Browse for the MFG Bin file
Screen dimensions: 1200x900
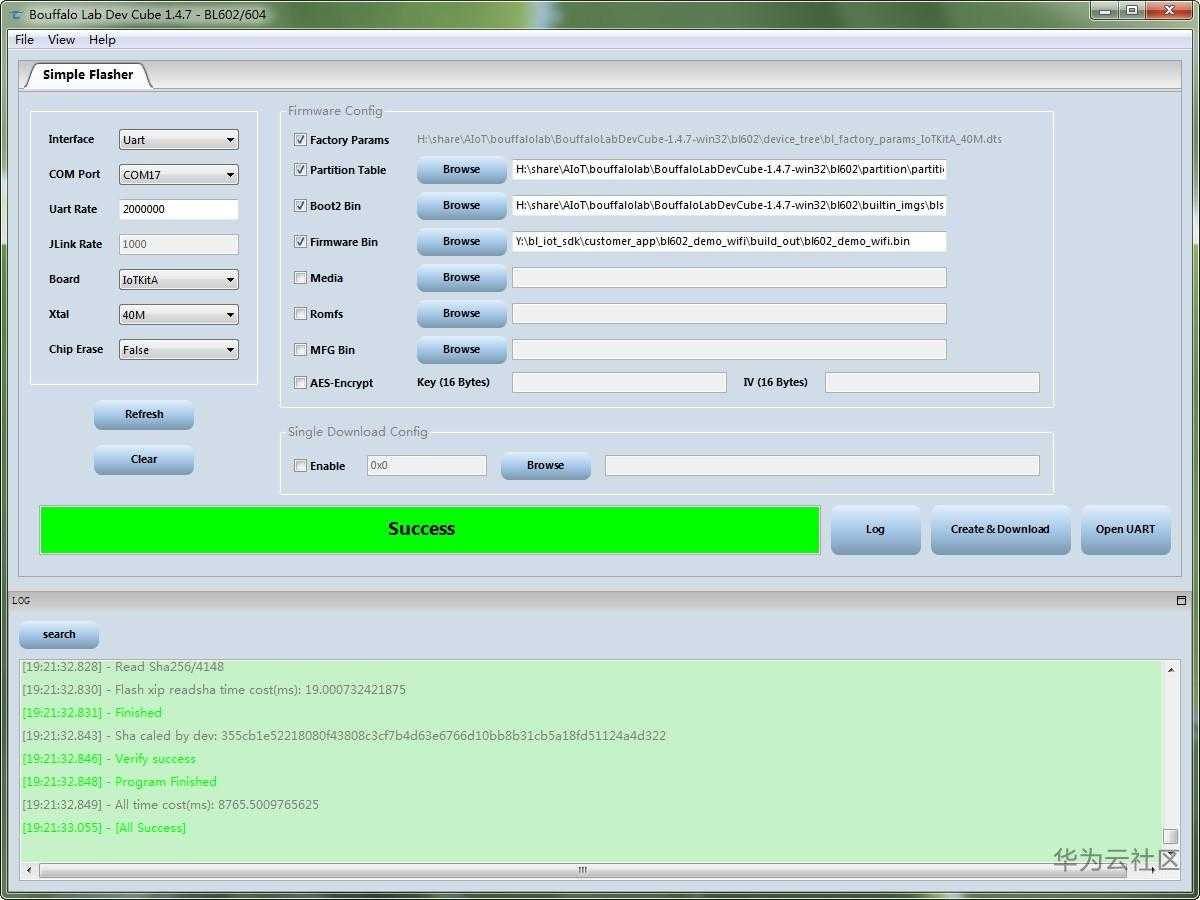[461, 350]
